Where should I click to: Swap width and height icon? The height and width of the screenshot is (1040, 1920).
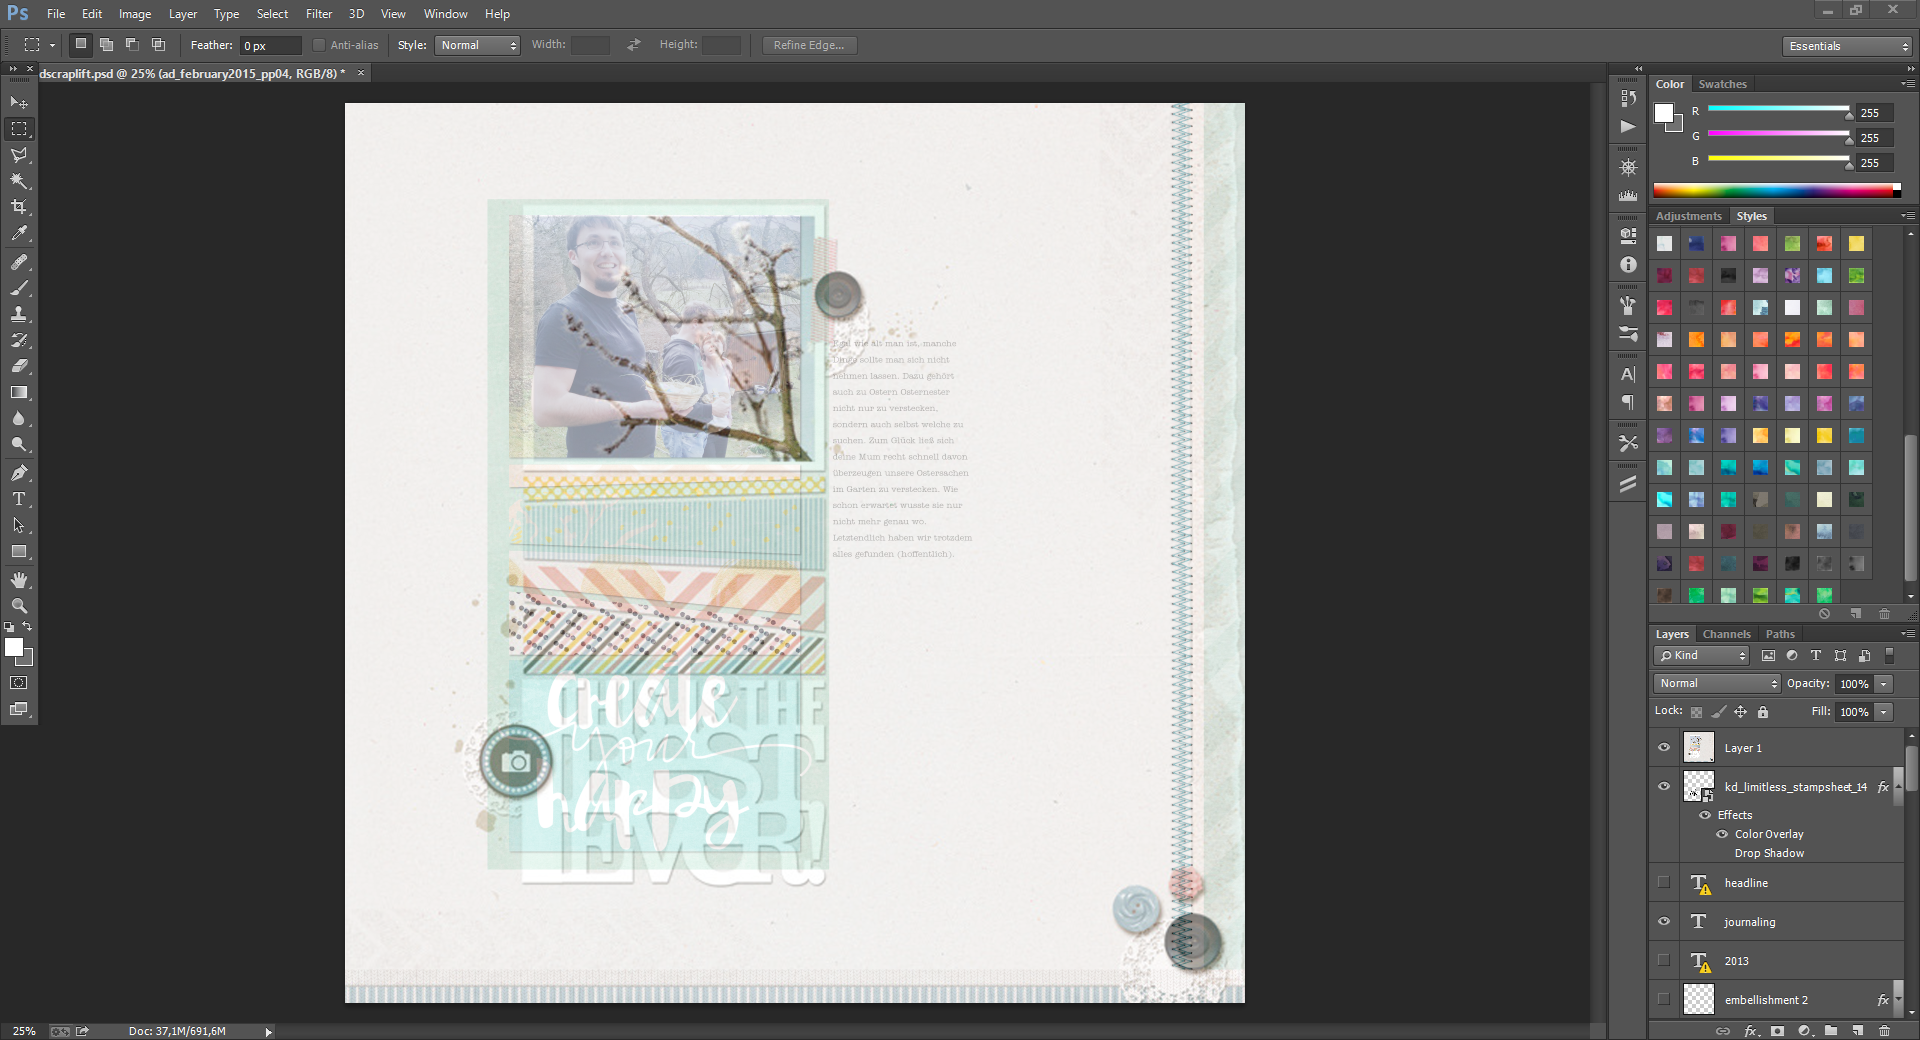633,45
